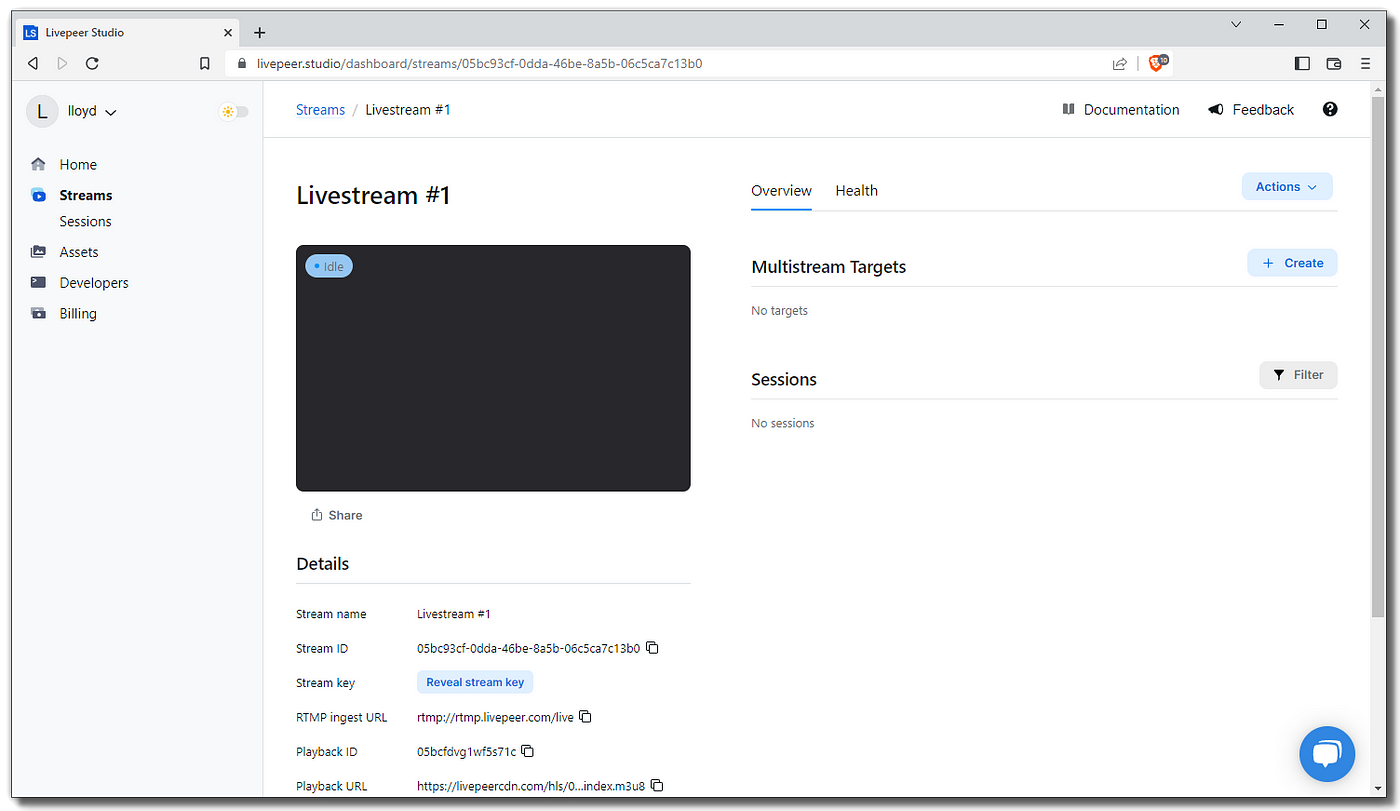Viewport: 1400px width, 811px height.
Task: Open the Feedback link
Action: coord(1251,110)
